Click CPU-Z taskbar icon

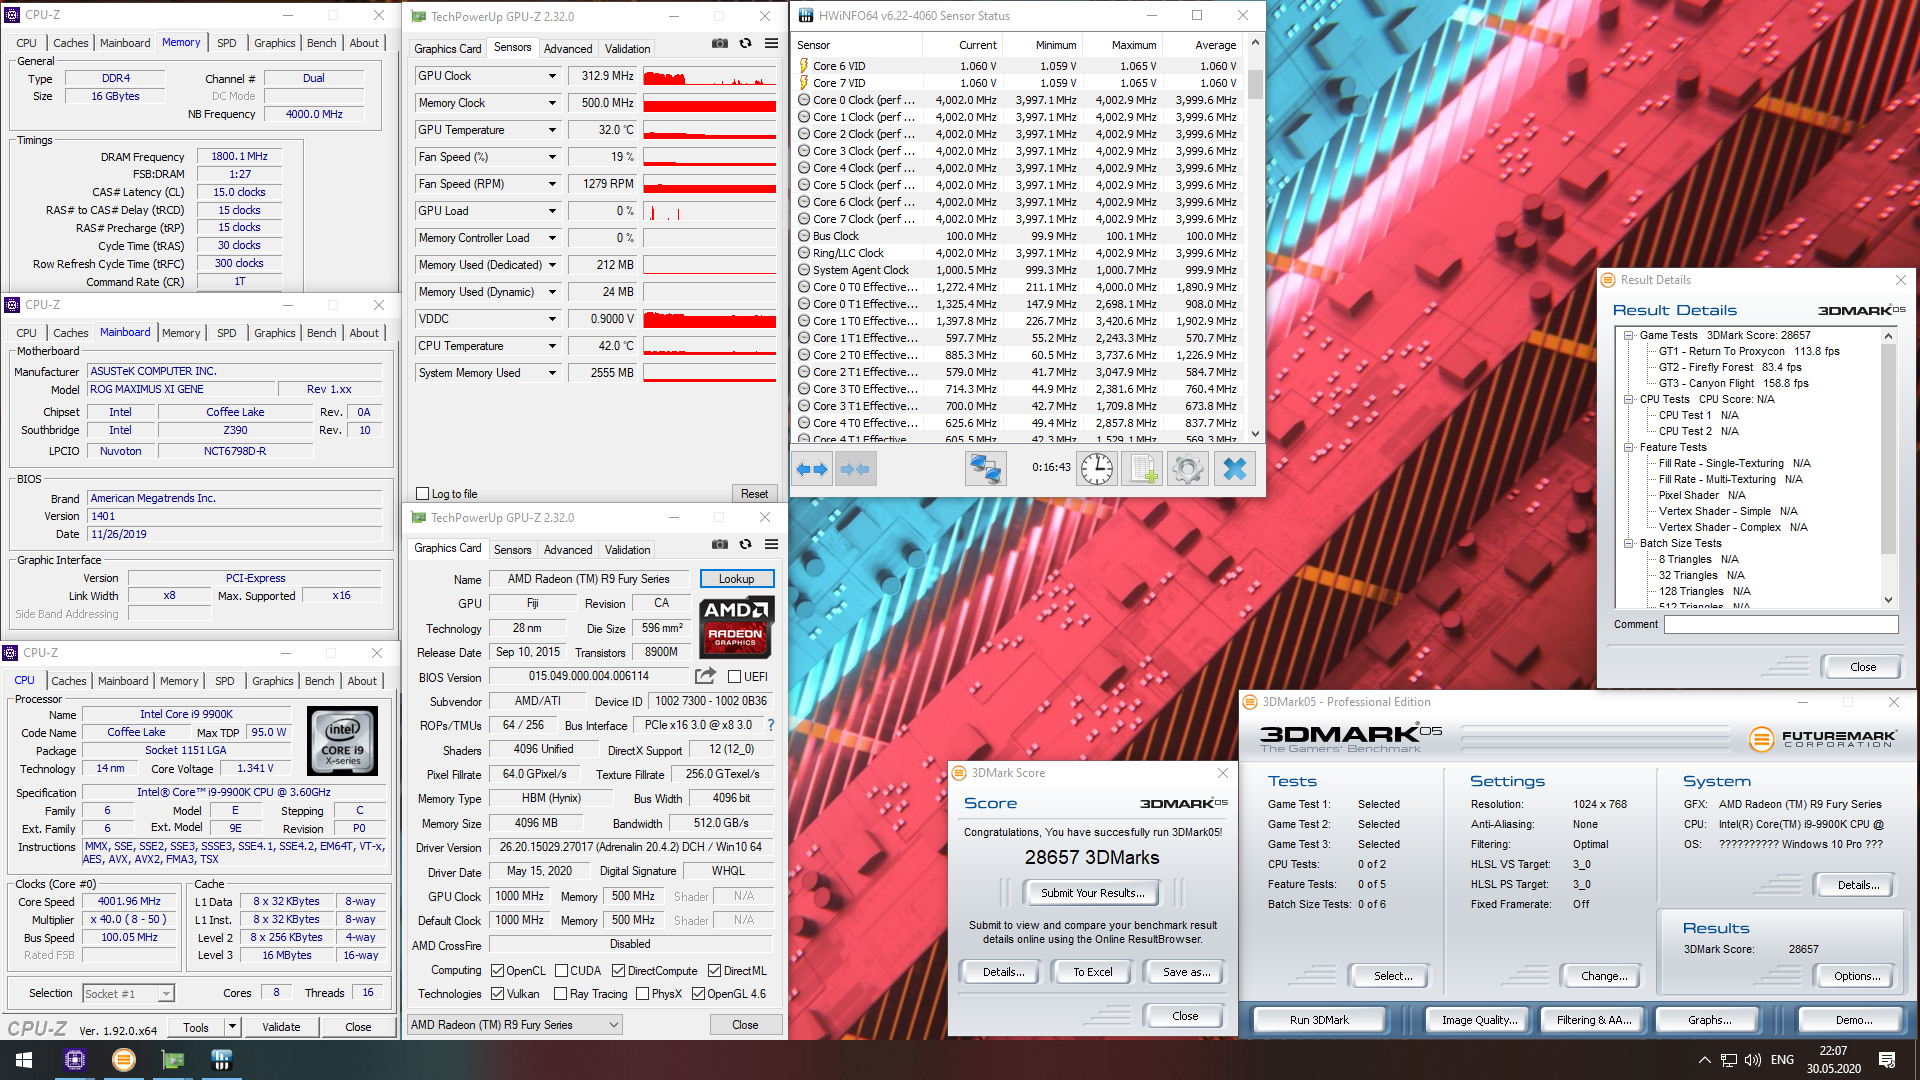point(75,1060)
